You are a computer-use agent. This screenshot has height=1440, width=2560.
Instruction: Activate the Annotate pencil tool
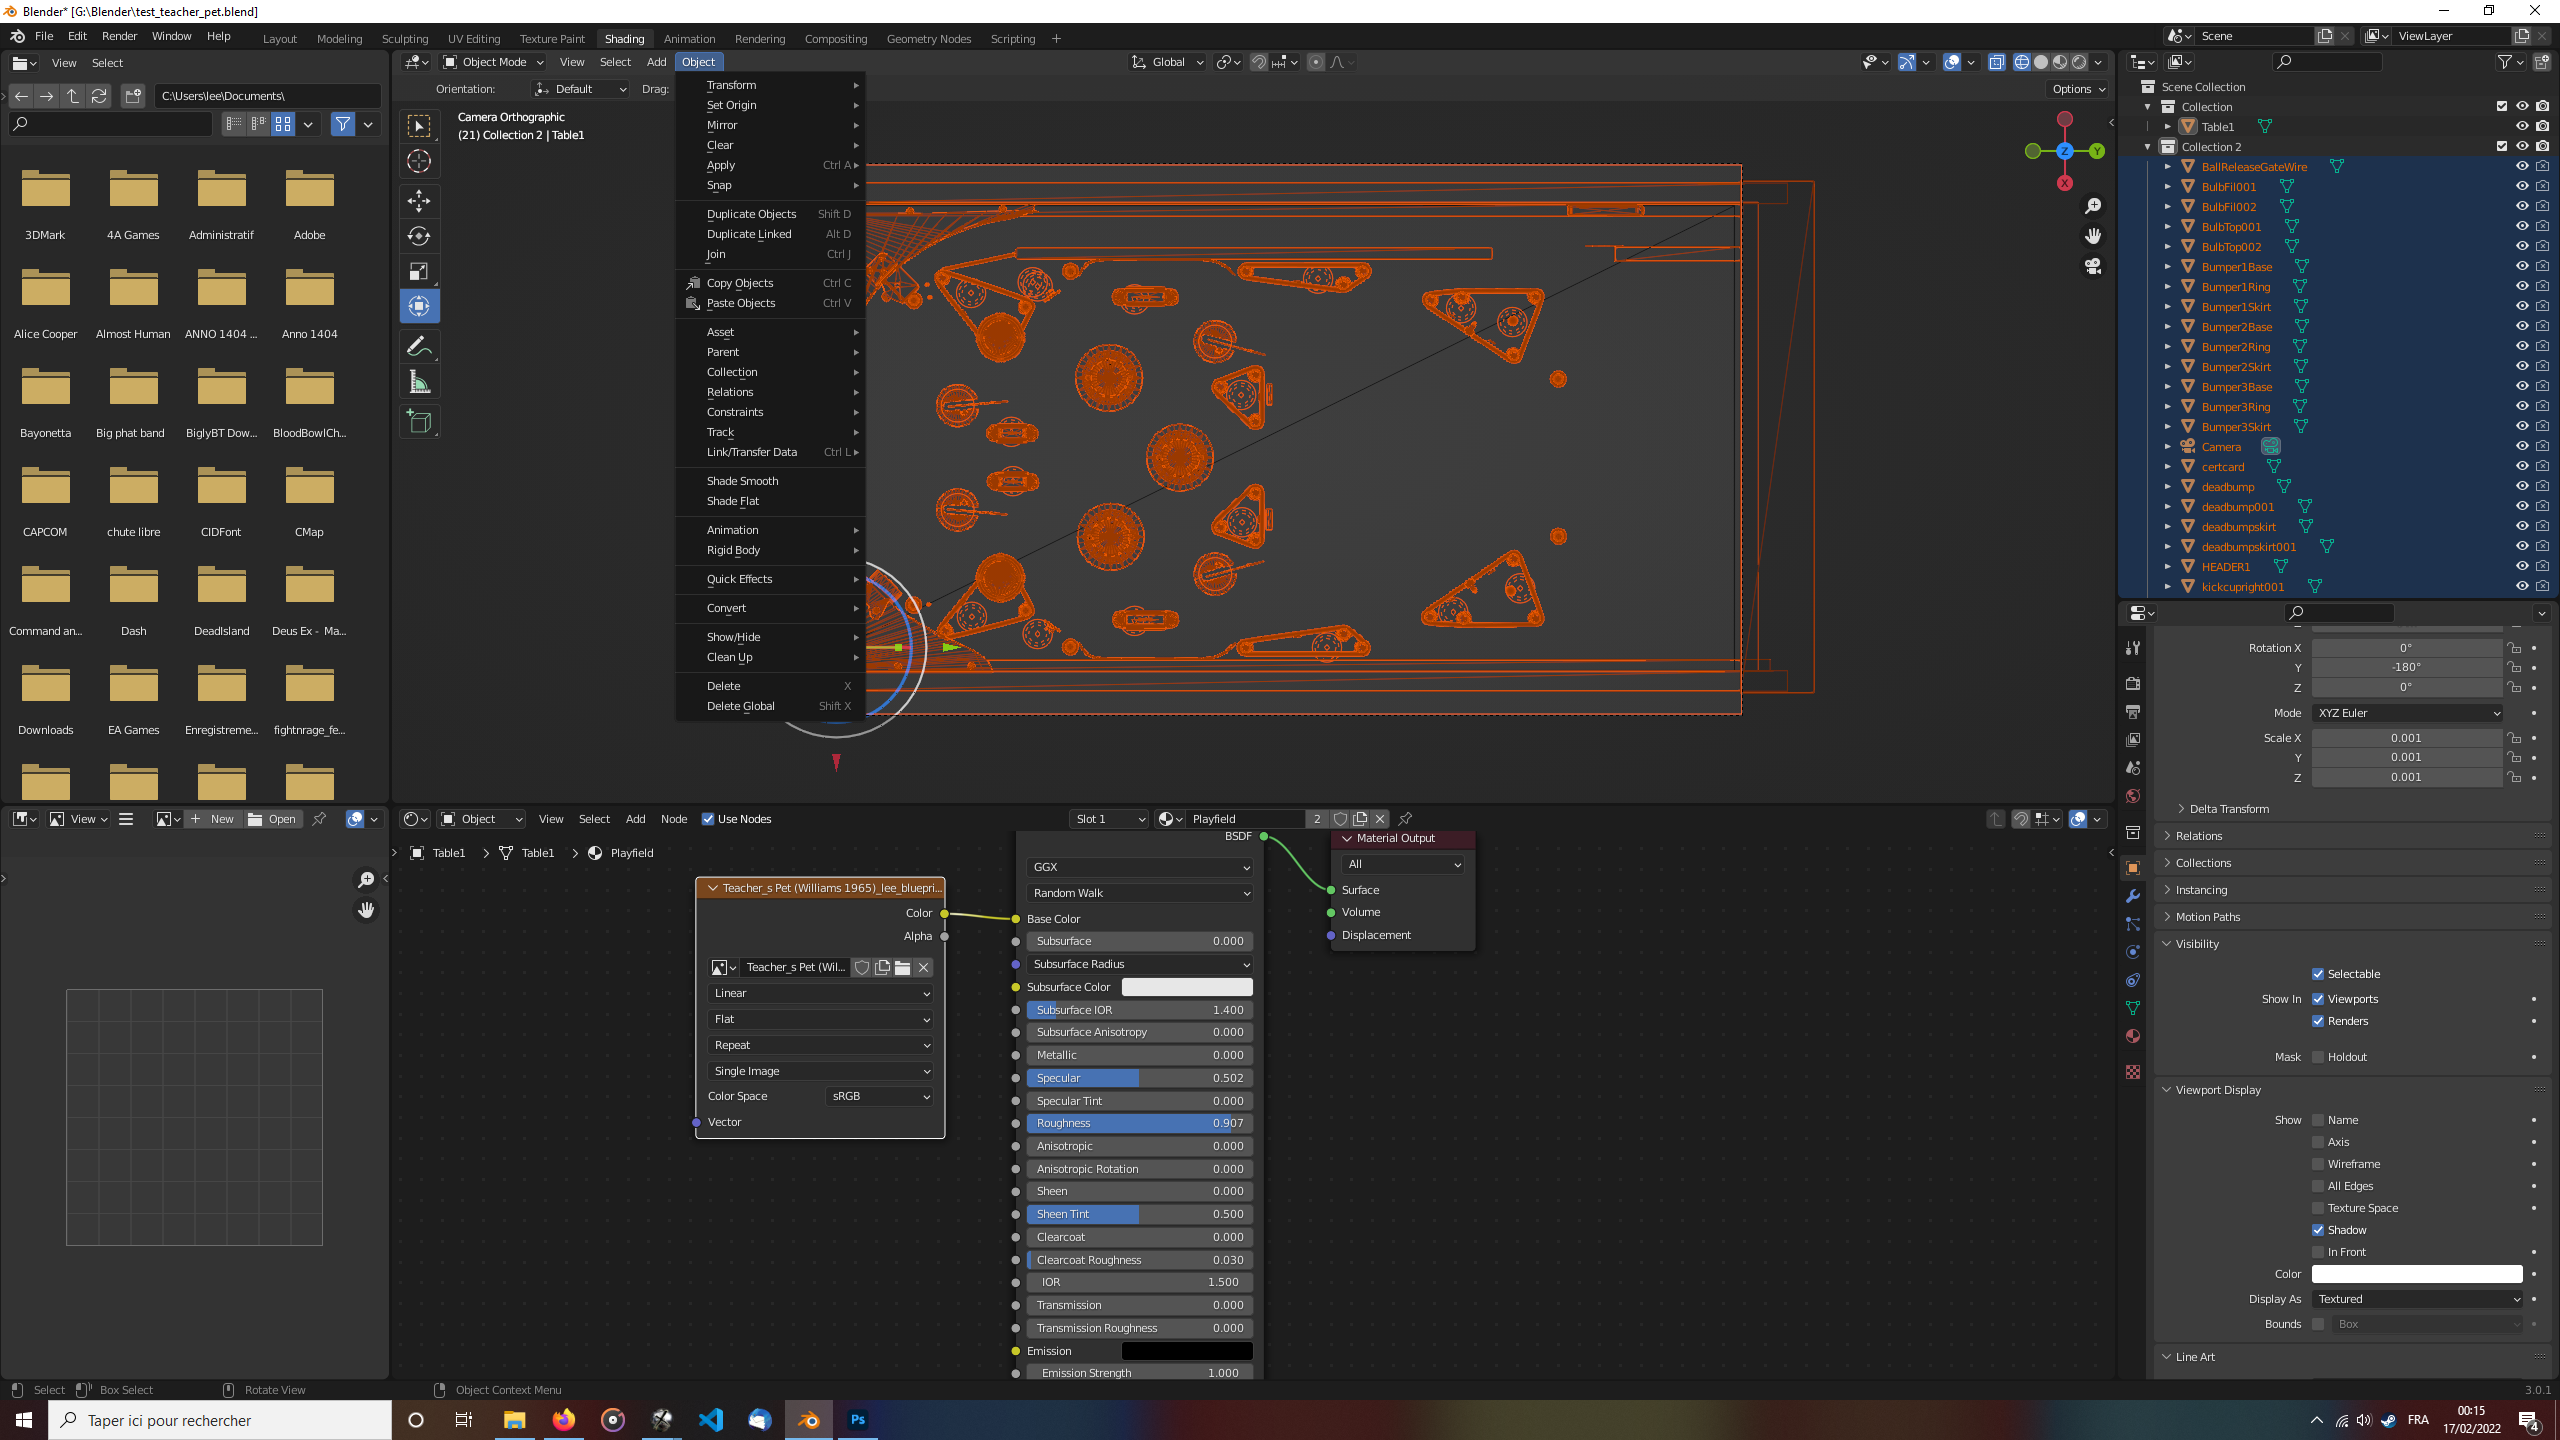pyautogui.click(x=419, y=346)
